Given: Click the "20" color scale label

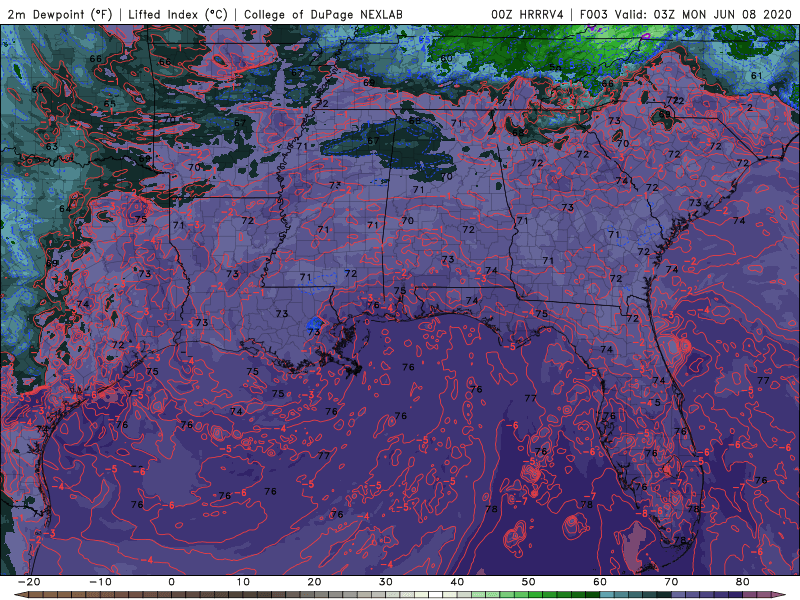Looking at the screenshot, I should (x=314, y=582).
